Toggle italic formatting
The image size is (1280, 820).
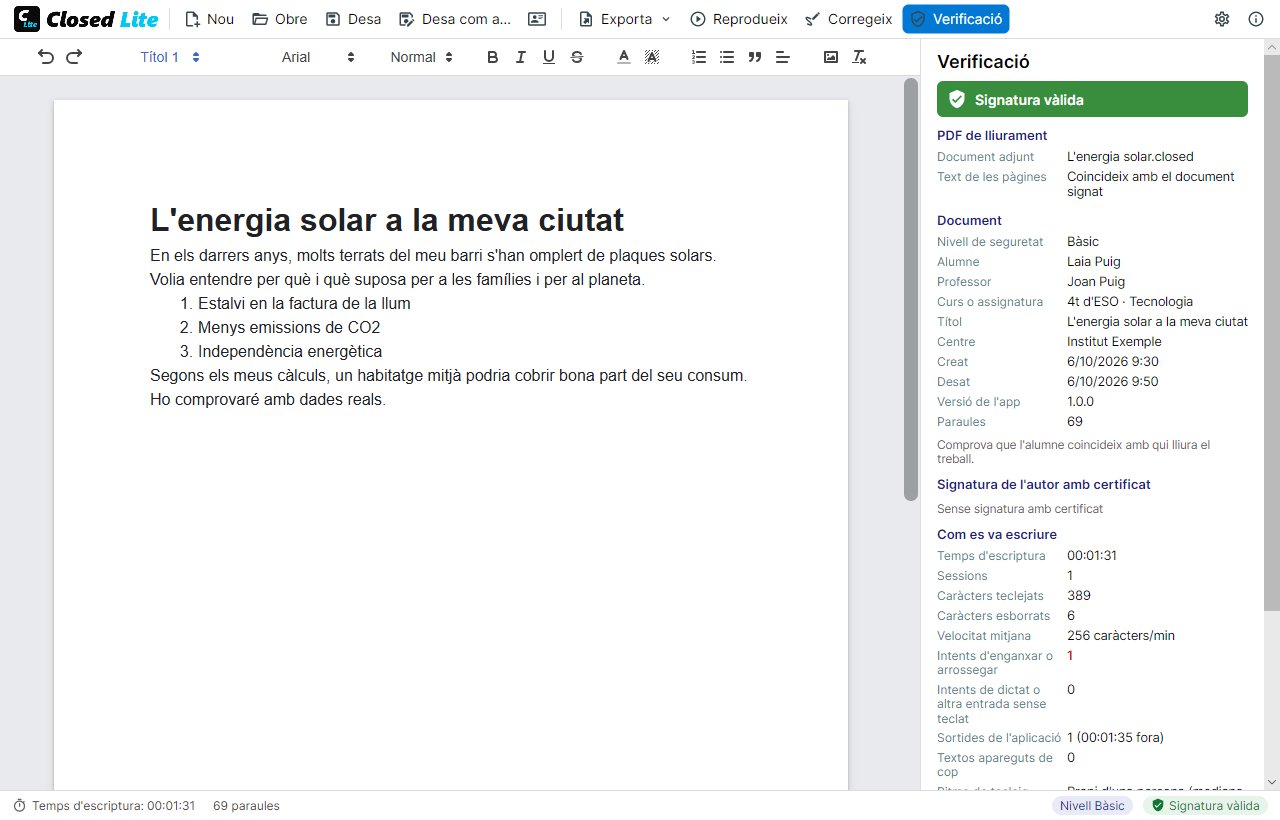[x=520, y=57]
